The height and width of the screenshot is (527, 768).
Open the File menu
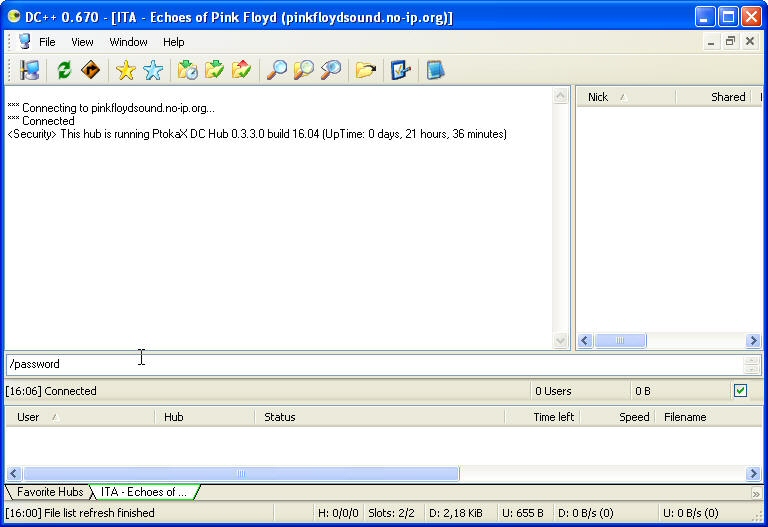47,42
